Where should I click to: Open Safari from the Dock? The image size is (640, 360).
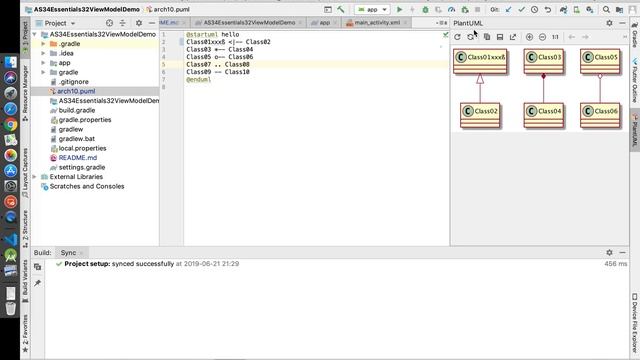[x=11, y=109]
